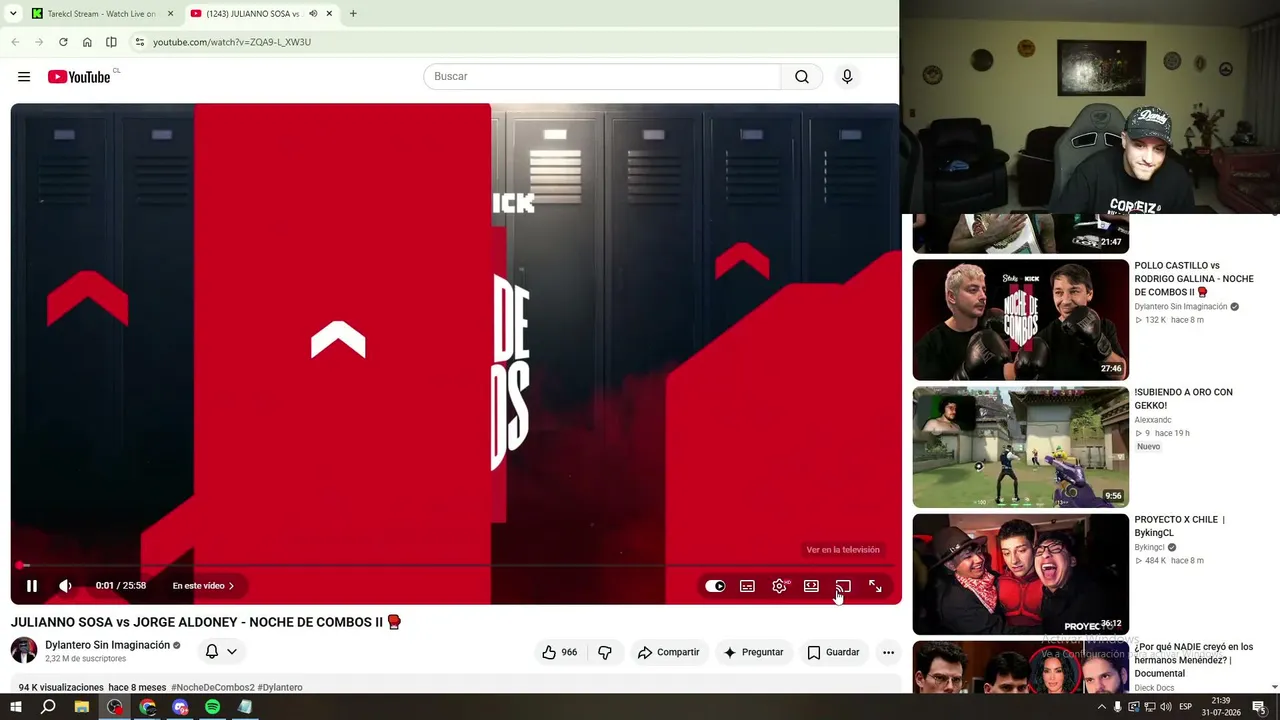Open the notification bell dropdown
Image resolution: width=1280 pixels, height=720 pixels.
click(x=221, y=652)
